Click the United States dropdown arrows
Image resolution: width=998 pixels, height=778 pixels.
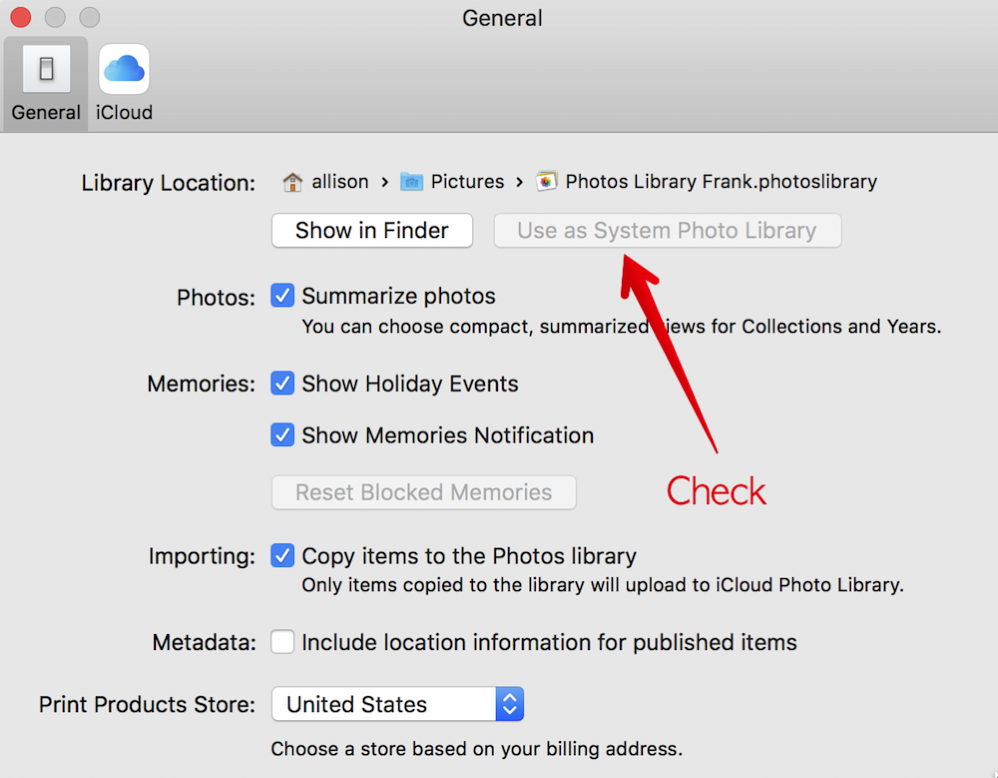(x=510, y=704)
